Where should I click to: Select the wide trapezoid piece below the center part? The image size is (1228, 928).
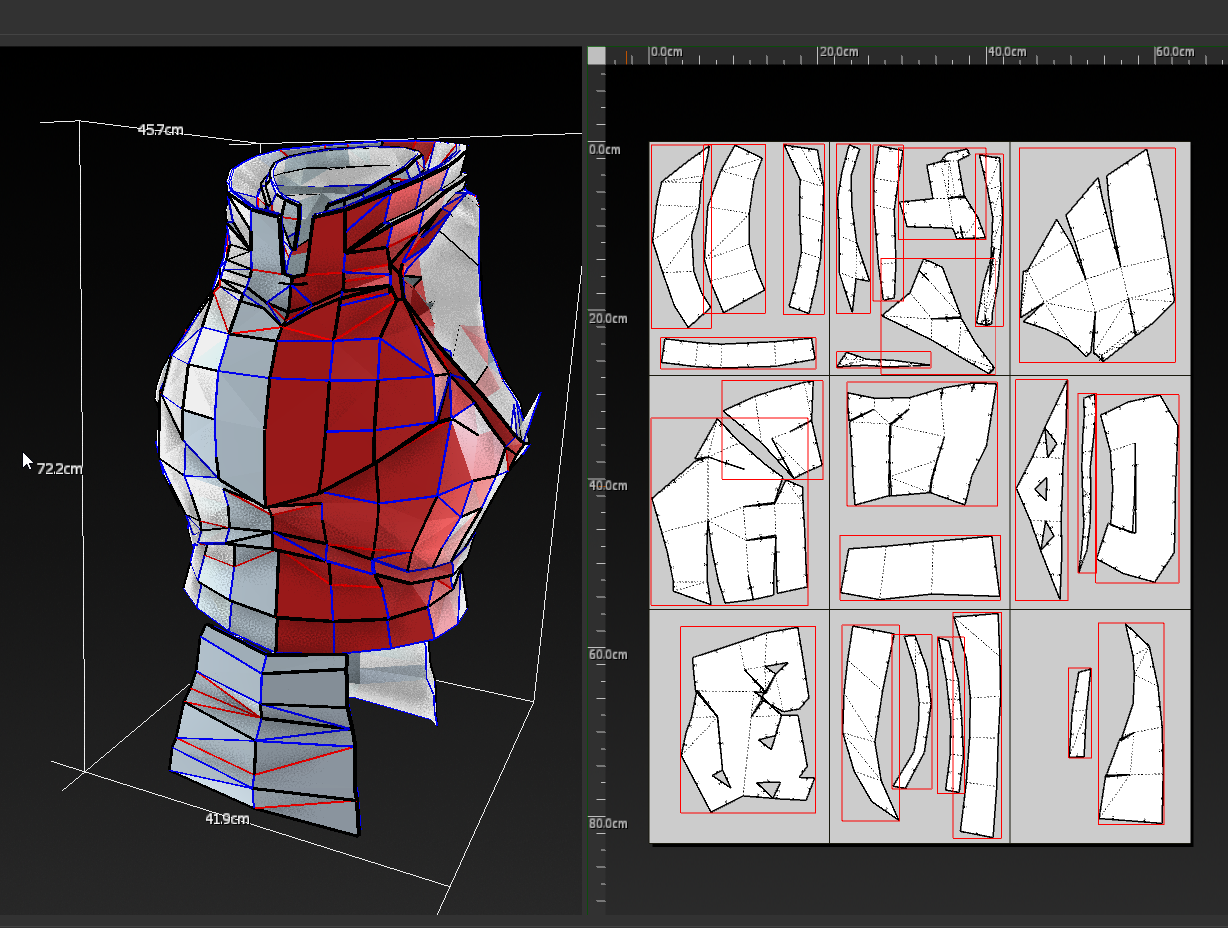point(920,570)
